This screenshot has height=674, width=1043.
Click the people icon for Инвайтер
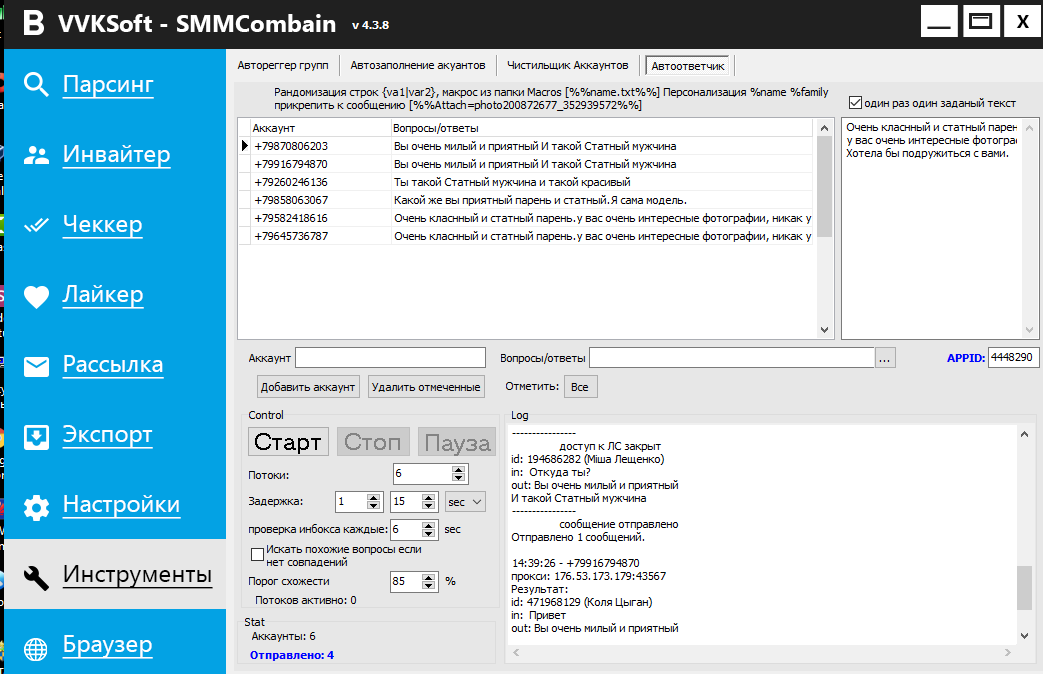(x=37, y=155)
